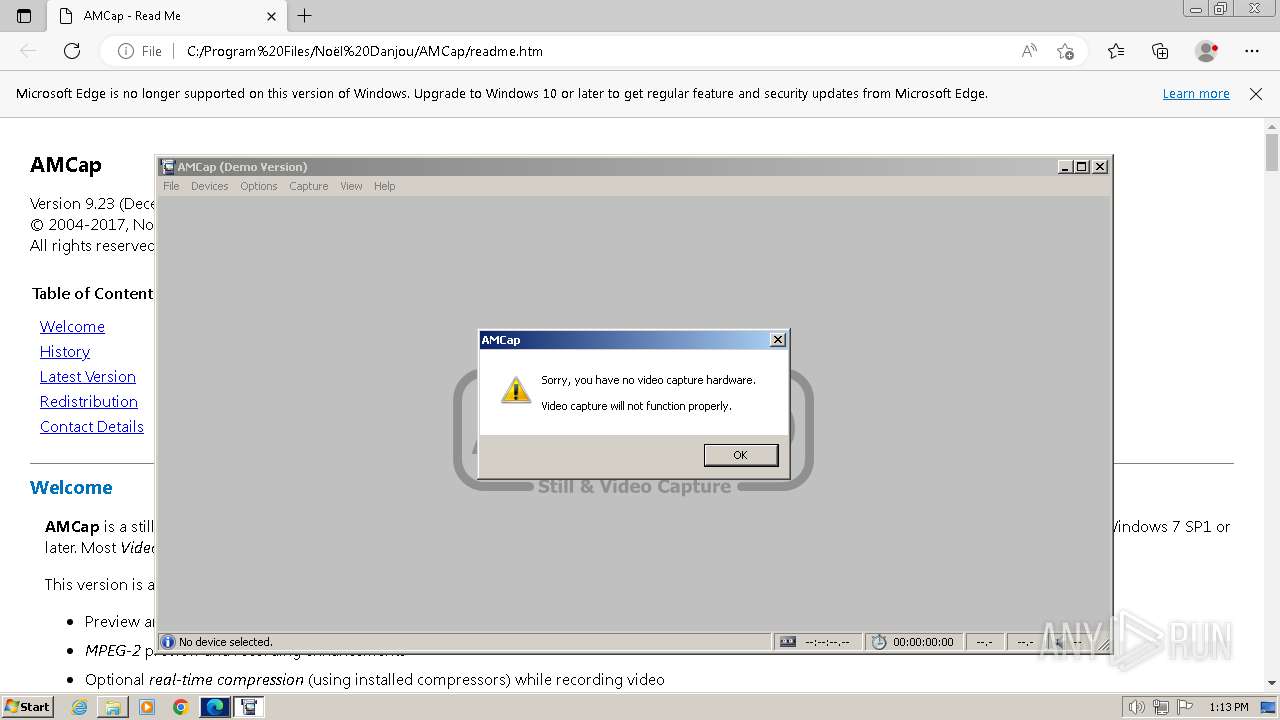Click the info icon in AMCap status bar
1280x720 pixels.
click(x=168, y=642)
